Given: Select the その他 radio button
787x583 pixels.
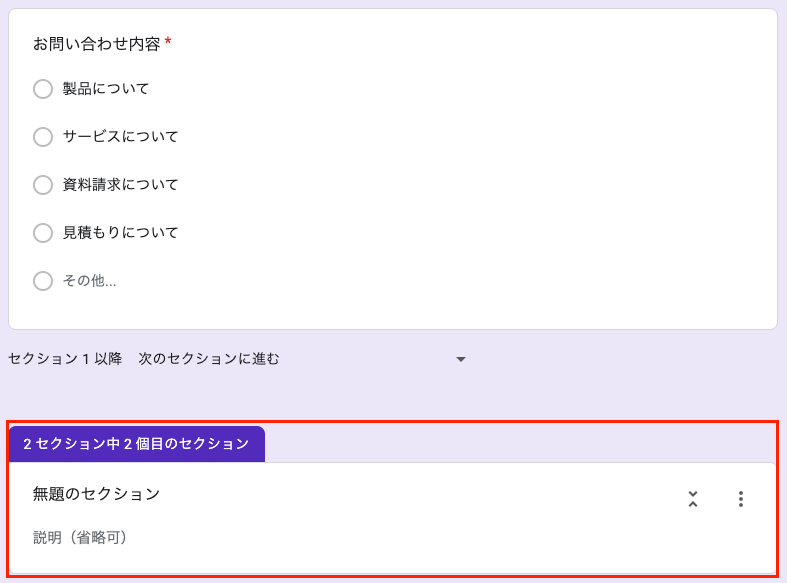Looking at the screenshot, I should 43,281.
